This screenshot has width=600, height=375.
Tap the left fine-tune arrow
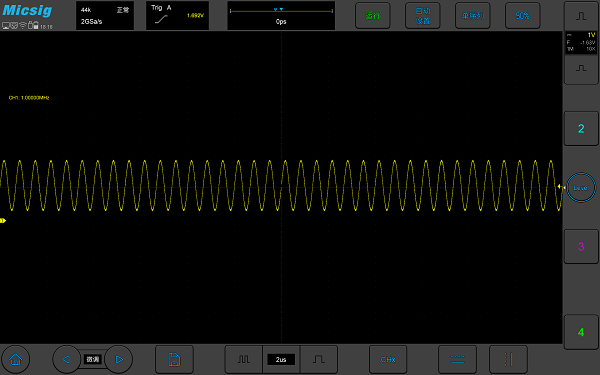(x=66, y=359)
